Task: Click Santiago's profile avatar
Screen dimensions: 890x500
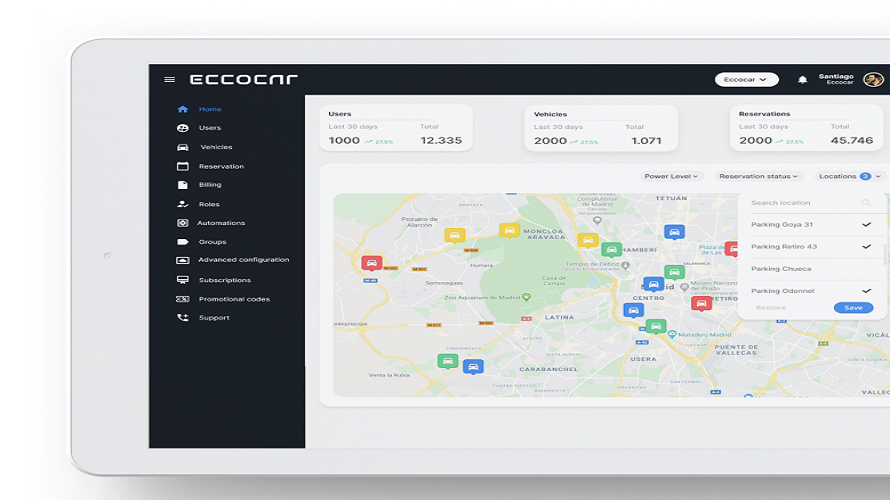Action: coord(873,79)
